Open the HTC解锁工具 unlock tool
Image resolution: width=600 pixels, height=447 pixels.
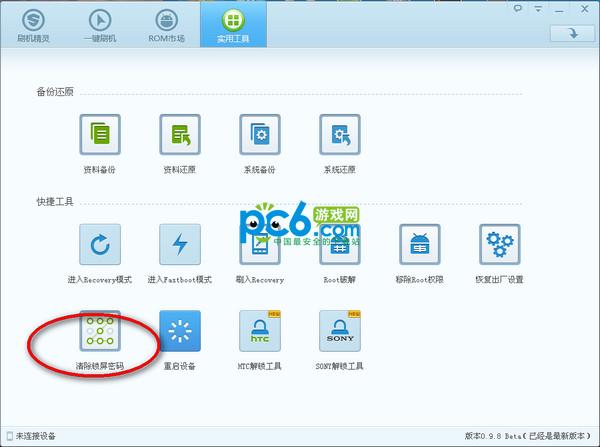(260, 331)
